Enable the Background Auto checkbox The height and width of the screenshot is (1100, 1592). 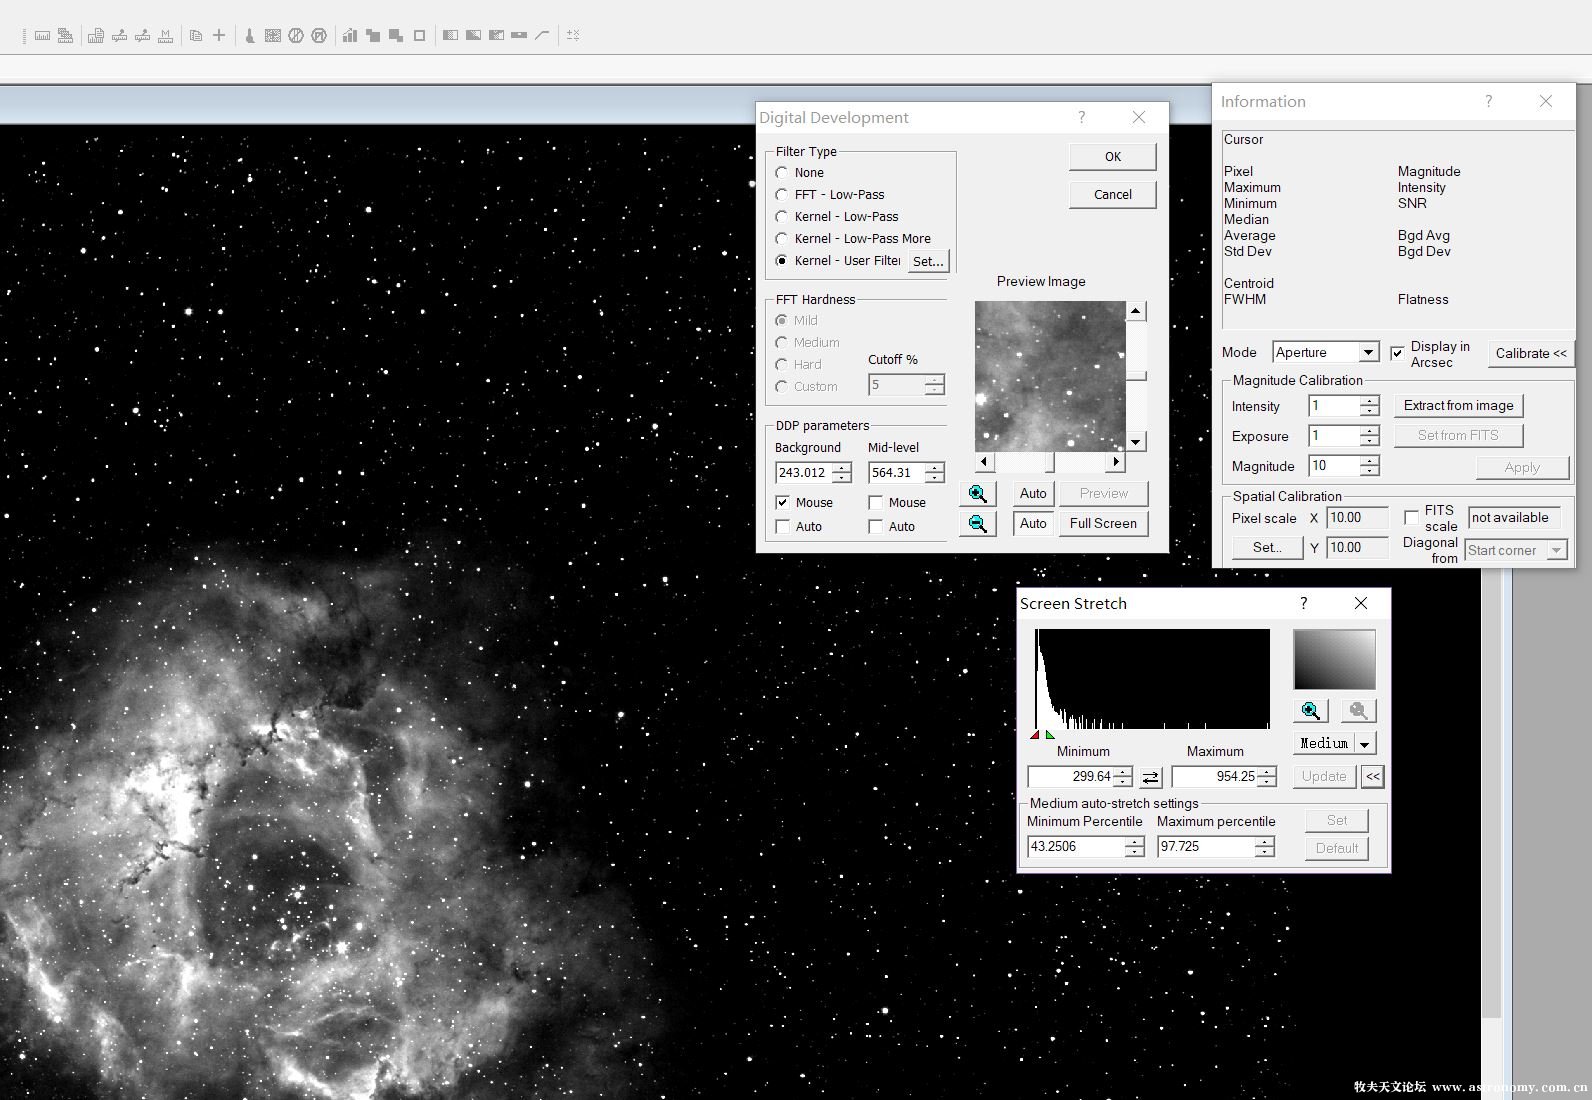point(783,527)
